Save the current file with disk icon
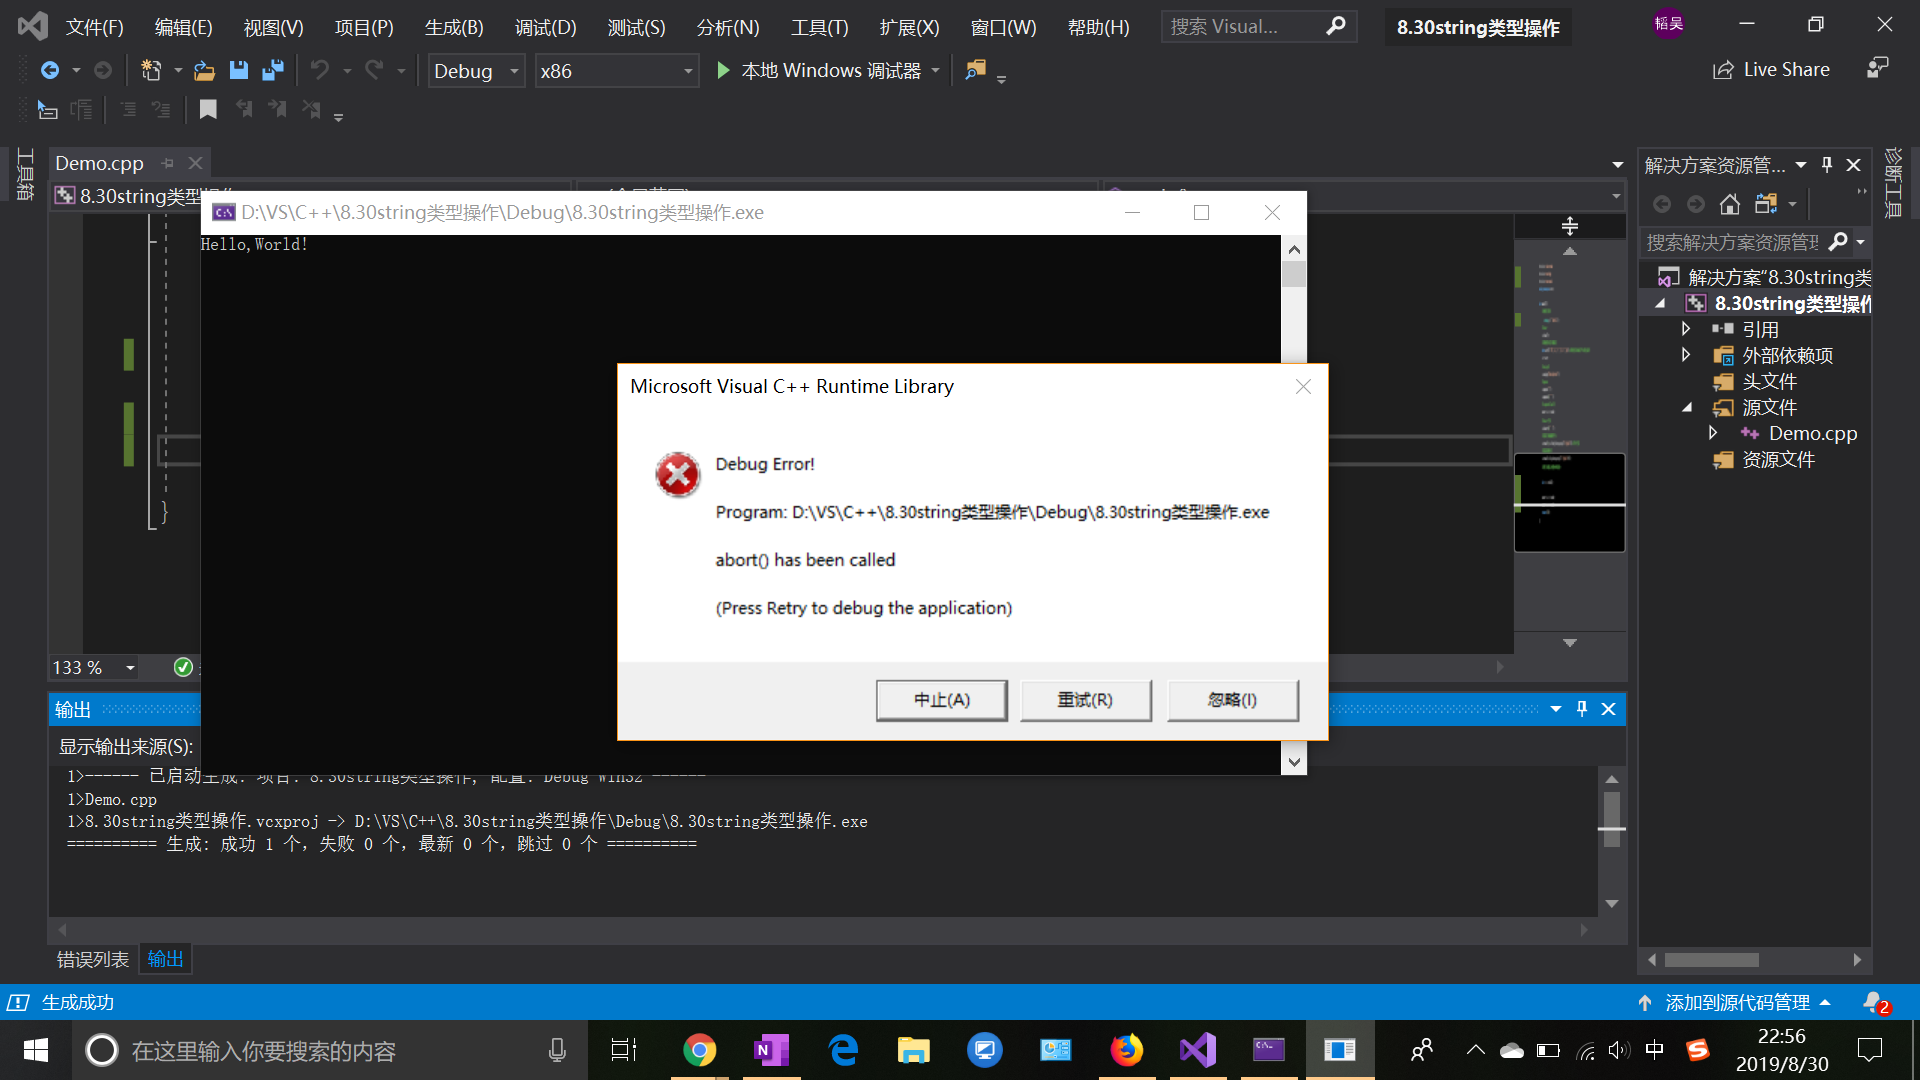 [x=238, y=70]
